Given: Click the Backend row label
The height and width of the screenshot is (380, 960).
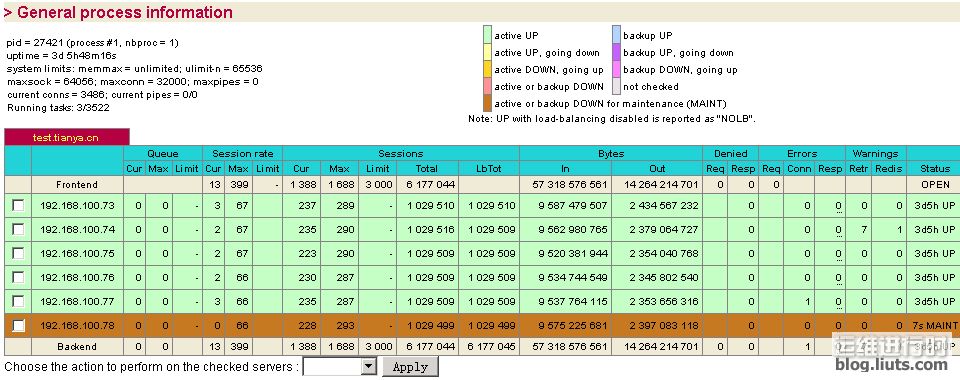Looking at the screenshot, I should click(77, 346).
